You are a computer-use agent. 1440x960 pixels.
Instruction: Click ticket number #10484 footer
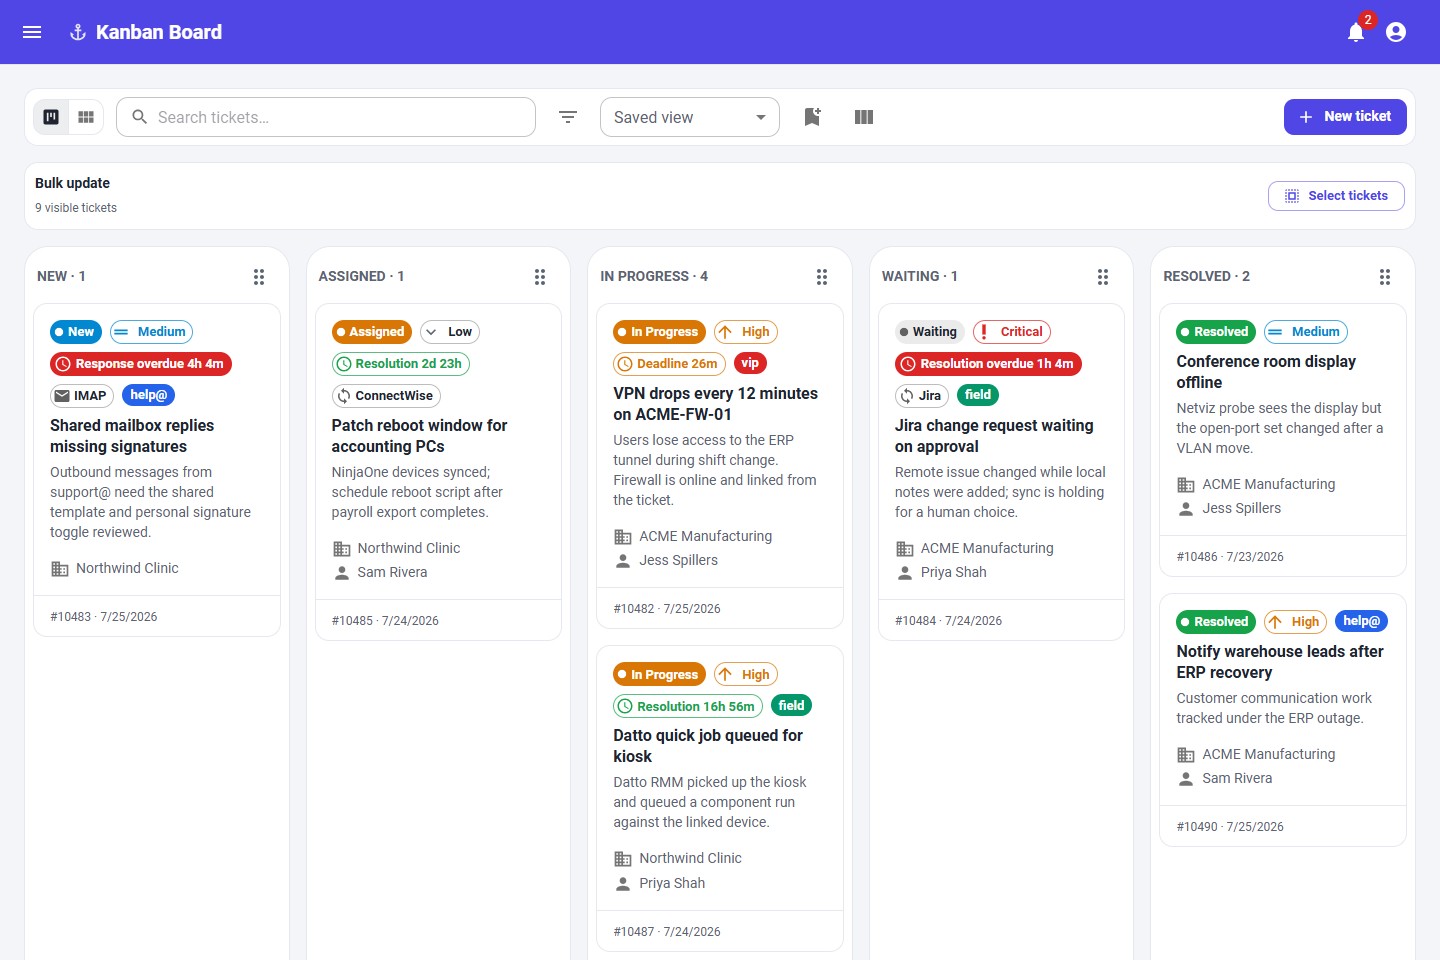click(948, 621)
